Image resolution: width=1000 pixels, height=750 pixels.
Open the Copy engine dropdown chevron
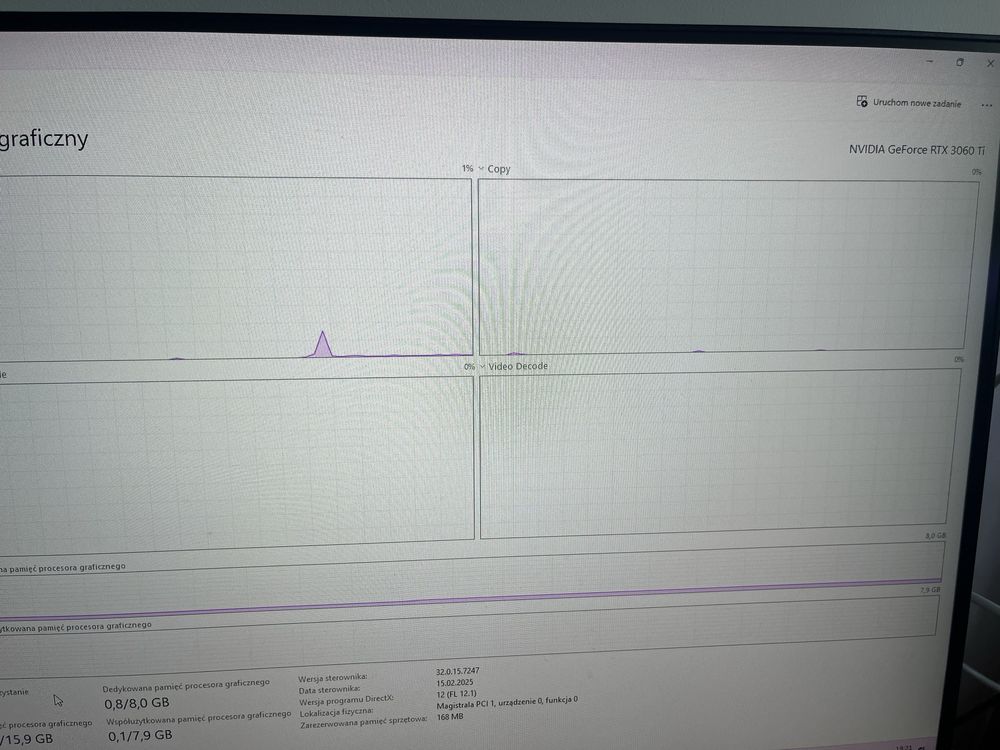(481, 168)
